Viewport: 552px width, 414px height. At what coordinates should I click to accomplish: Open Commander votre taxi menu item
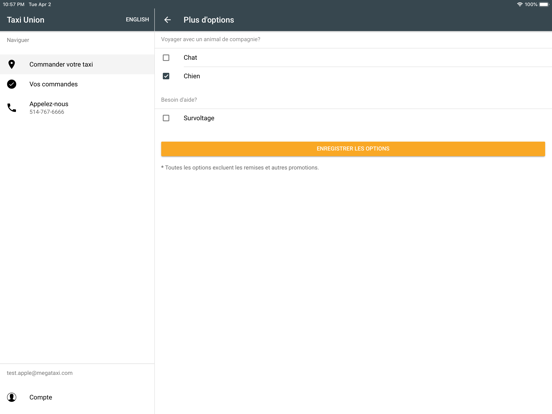pos(77,64)
